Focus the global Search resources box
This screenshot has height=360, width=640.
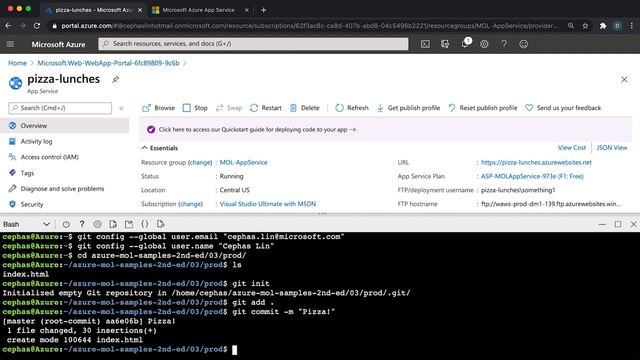(253, 44)
